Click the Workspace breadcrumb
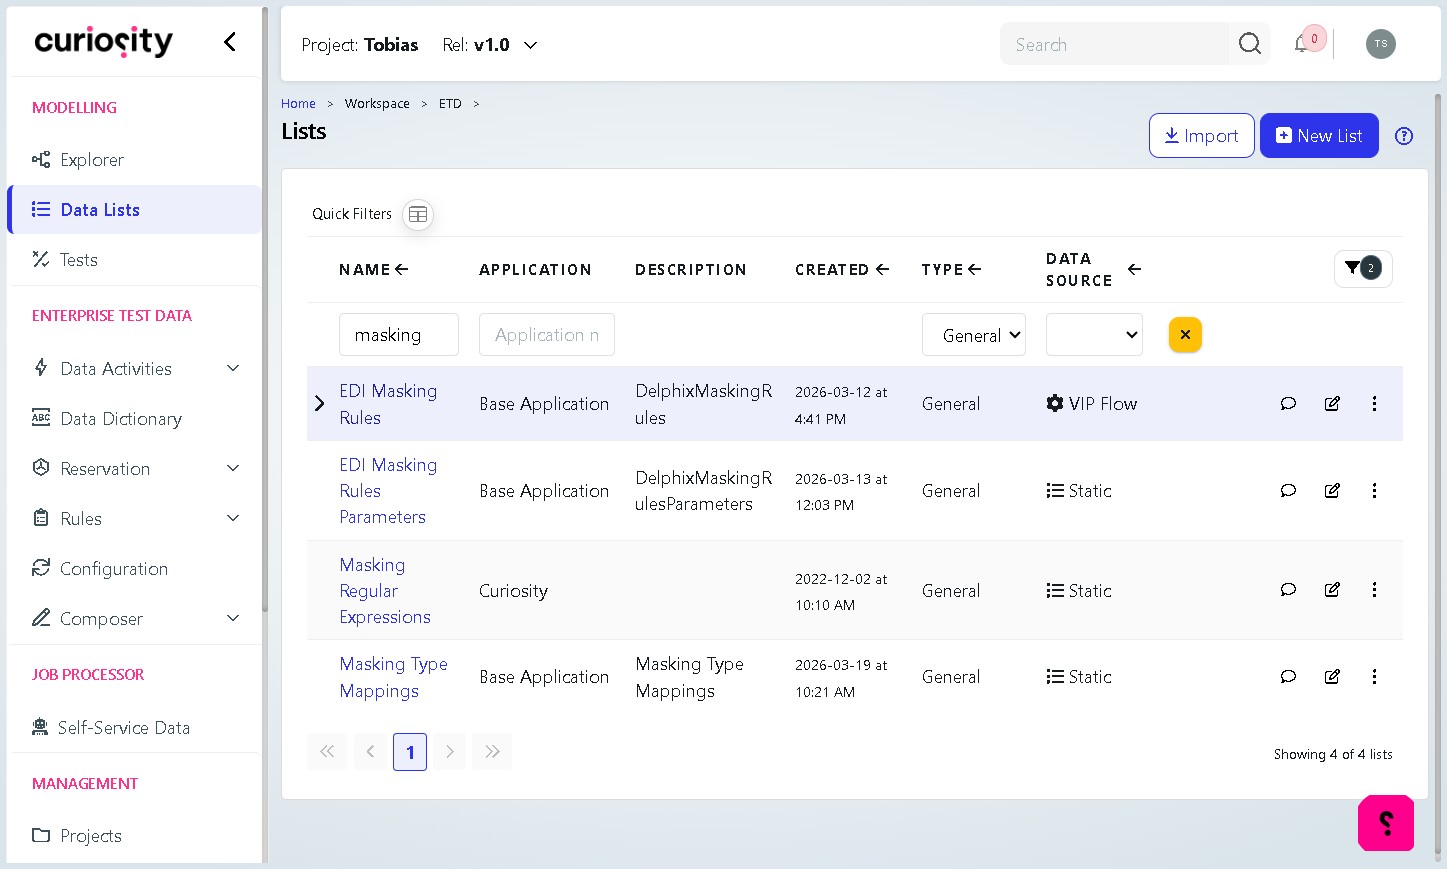Image resolution: width=1447 pixels, height=869 pixels. 377,103
